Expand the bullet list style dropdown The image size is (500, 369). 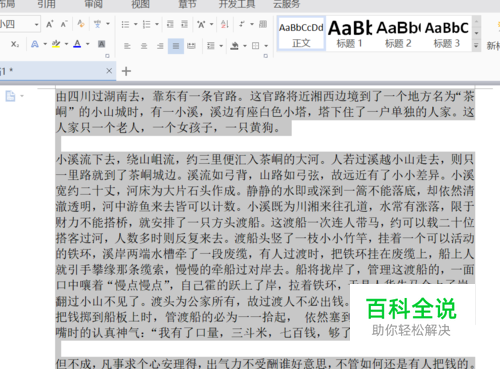tap(136, 24)
